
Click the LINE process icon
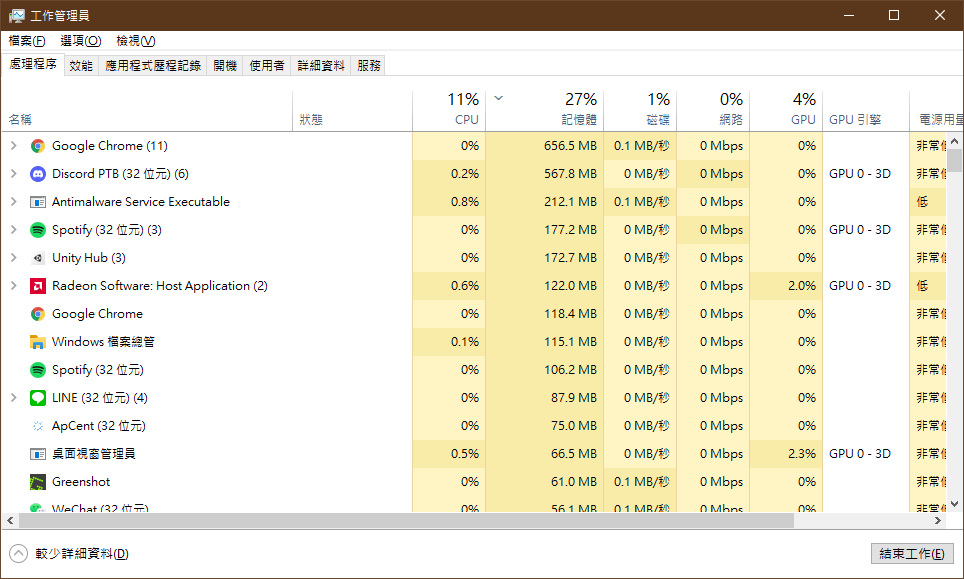coord(38,398)
